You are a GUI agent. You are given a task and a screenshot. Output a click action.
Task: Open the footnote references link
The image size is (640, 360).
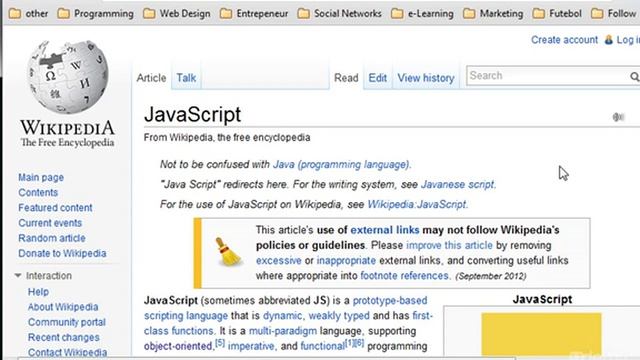404,276
